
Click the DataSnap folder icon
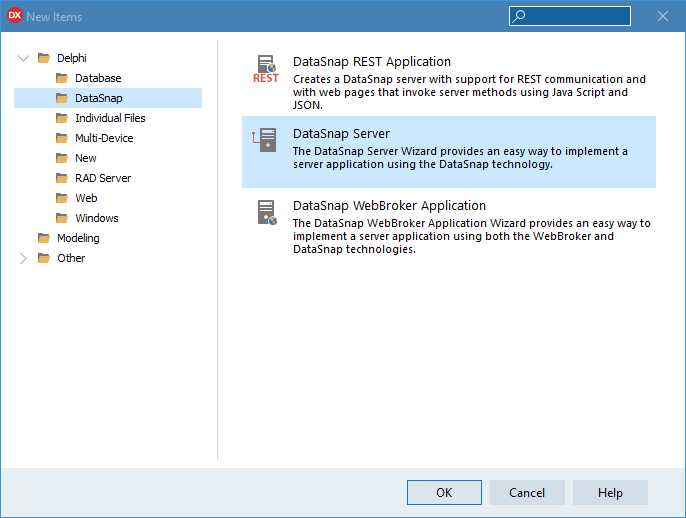click(x=62, y=98)
